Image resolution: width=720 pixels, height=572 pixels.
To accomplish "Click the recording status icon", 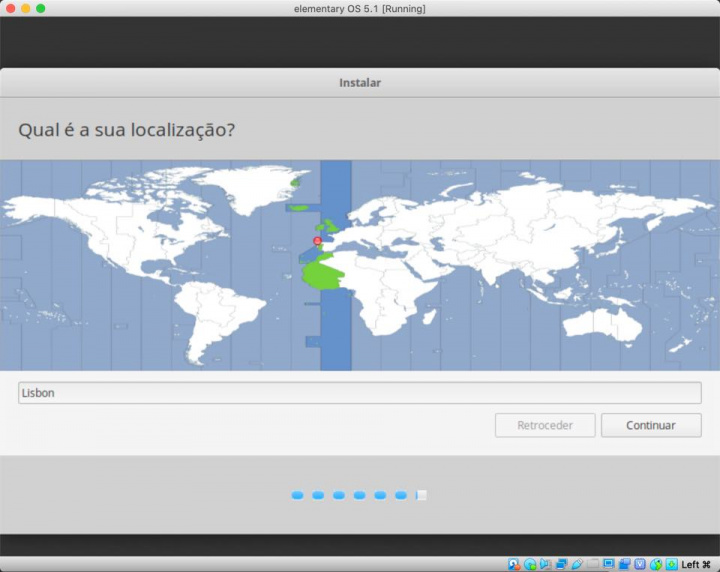I will click(624, 564).
